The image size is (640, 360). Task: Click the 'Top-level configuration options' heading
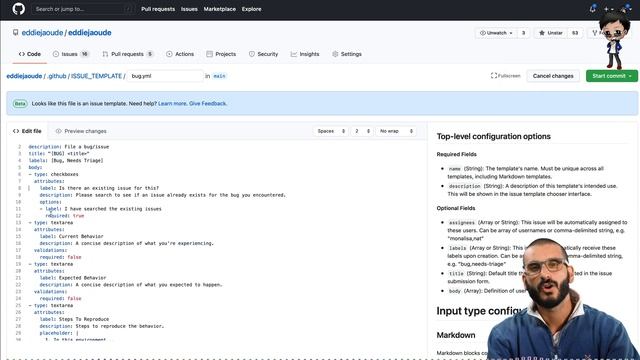pyautogui.click(x=493, y=136)
